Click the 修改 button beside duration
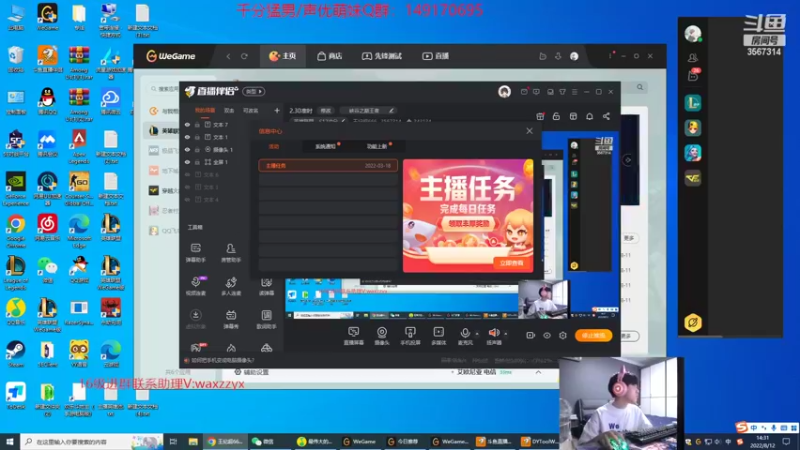Screen dimensions: 800x450 pos(326,110)
